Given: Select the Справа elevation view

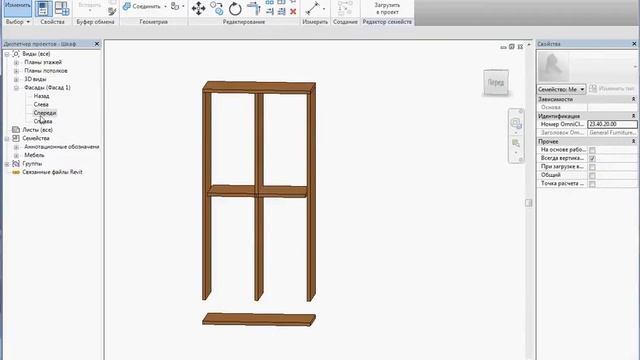Looking at the screenshot, I should point(42,121).
